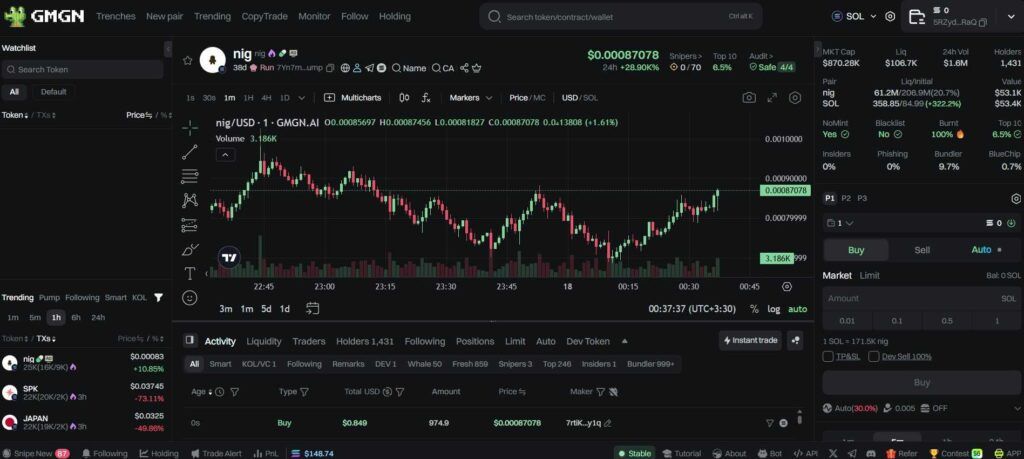
Task: Collapse the chart legend arrow
Action: click(x=225, y=155)
